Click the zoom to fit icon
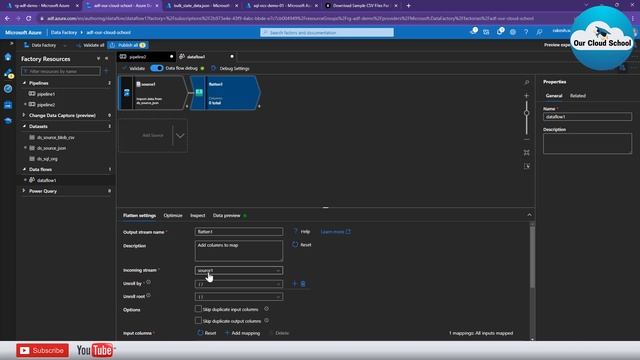 pyautogui.click(x=527, y=153)
